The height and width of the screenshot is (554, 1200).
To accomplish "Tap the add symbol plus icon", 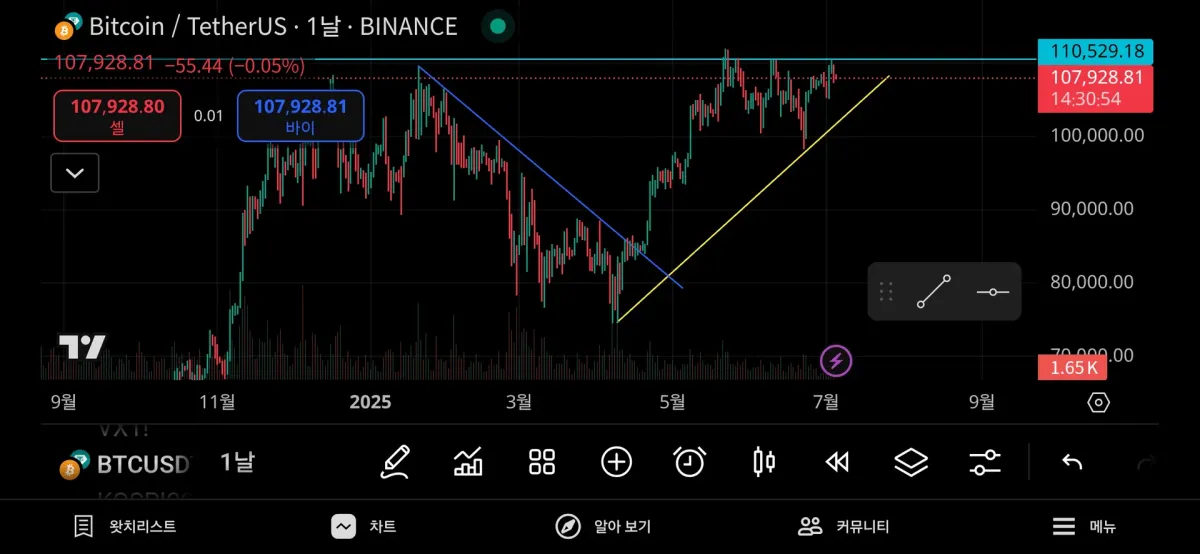I will 616,462.
